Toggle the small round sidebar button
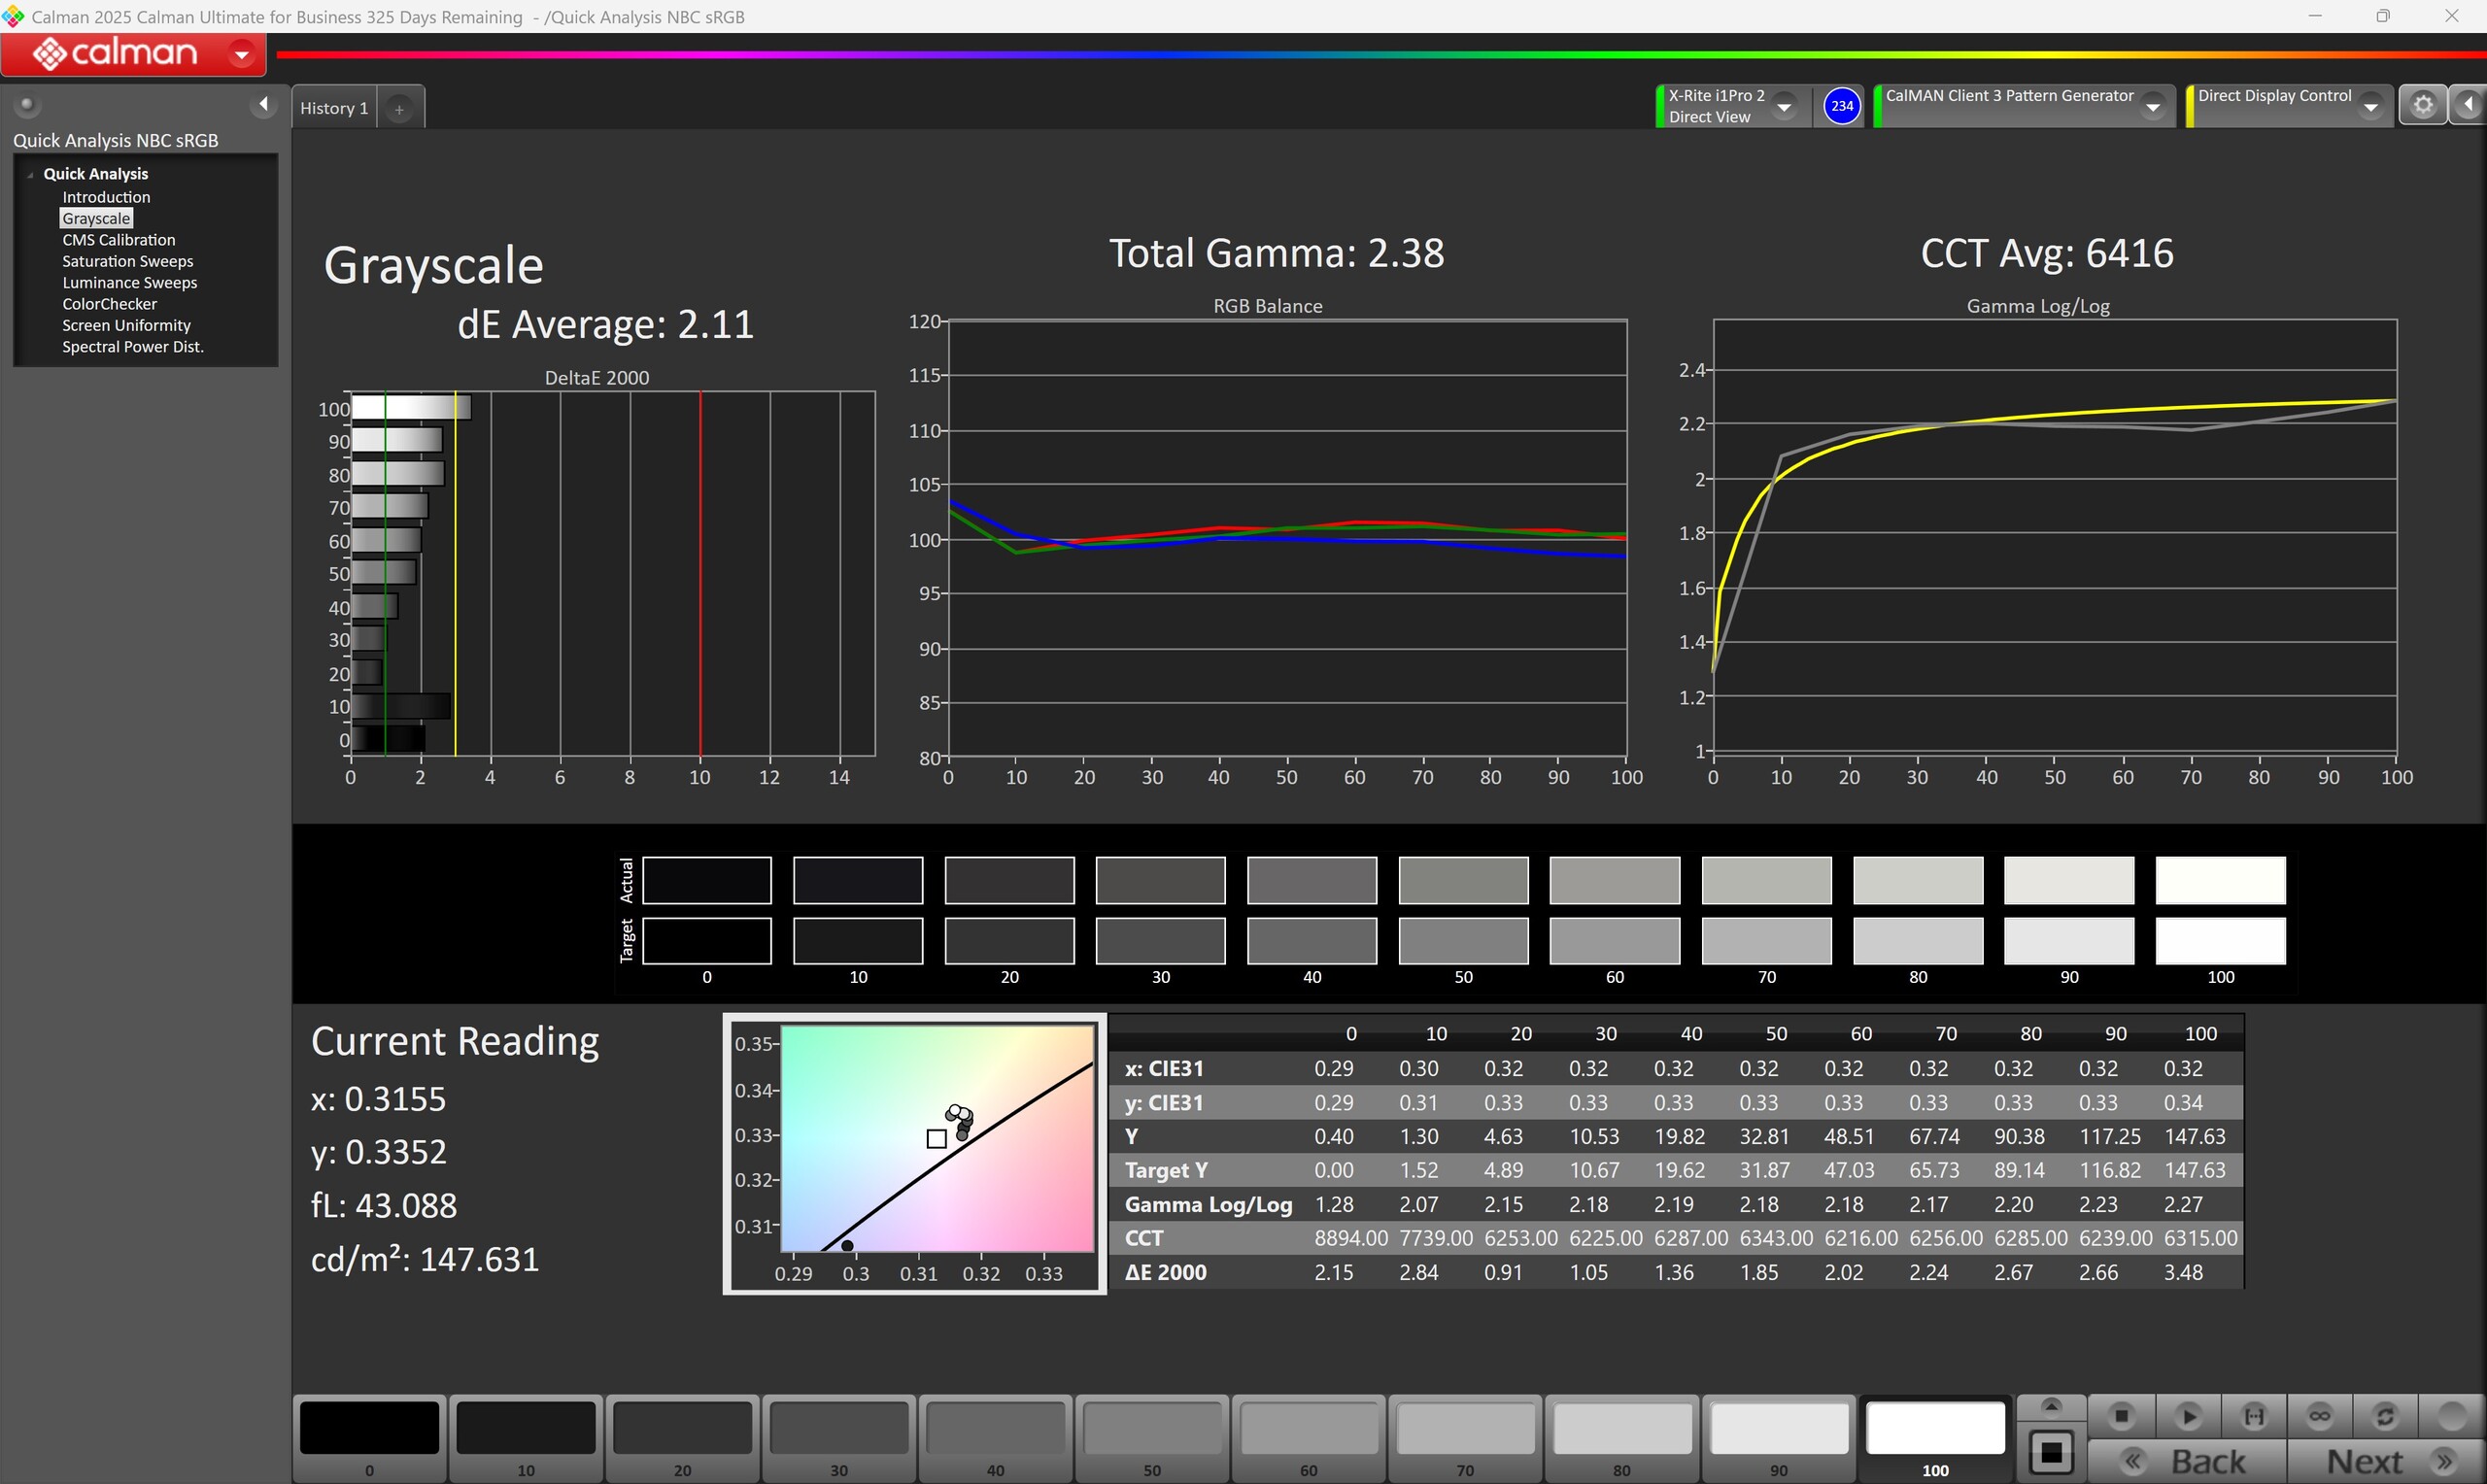 (27, 104)
